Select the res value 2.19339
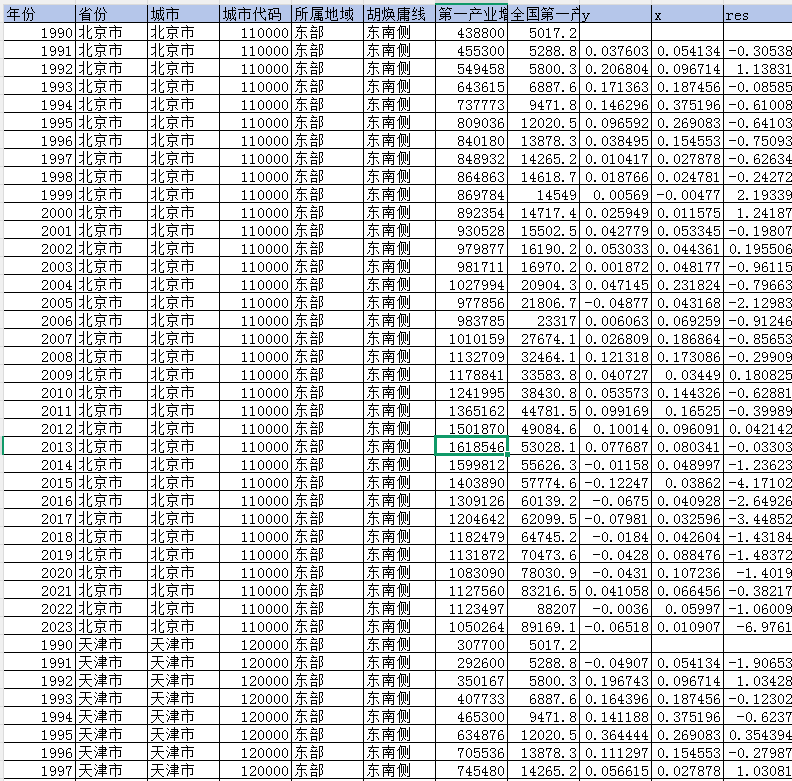 [757, 195]
